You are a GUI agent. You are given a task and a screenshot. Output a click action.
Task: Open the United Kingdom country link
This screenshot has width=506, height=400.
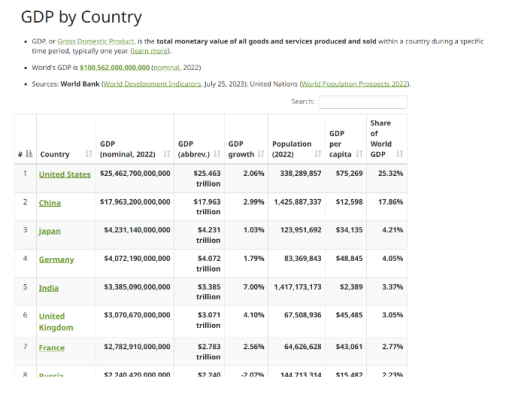click(56, 322)
